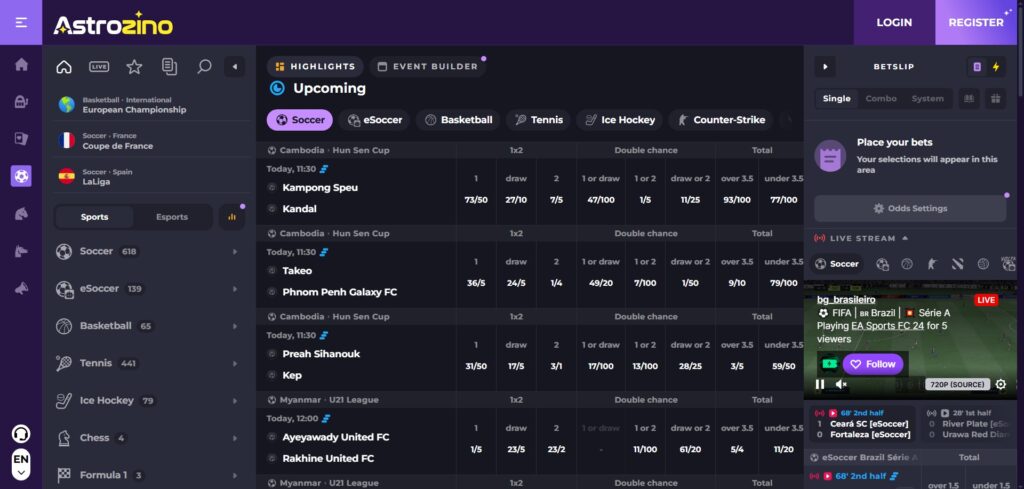Open the bet history document icon
The height and width of the screenshot is (489, 1024).
click(169, 67)
